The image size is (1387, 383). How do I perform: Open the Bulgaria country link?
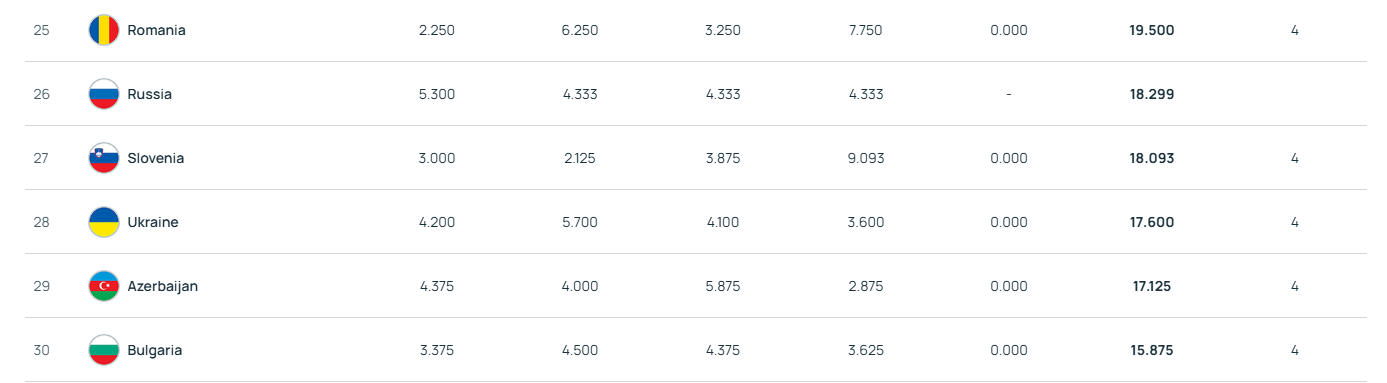[154, 350]
